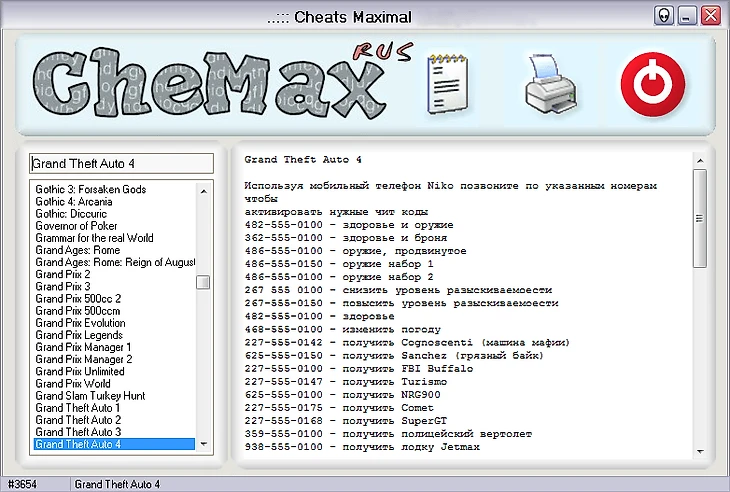Select Governor of Poker from game list
Viewport: 730px width, 492px height.
76,226
